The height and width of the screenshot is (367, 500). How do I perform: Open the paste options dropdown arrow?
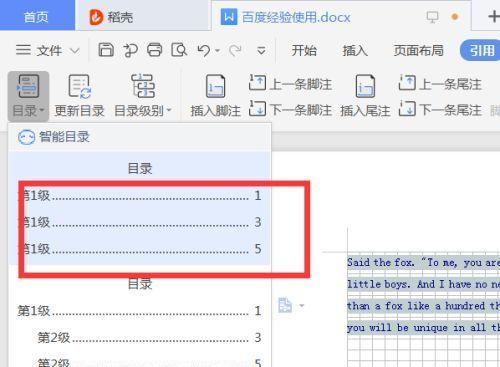click(302, 305)
